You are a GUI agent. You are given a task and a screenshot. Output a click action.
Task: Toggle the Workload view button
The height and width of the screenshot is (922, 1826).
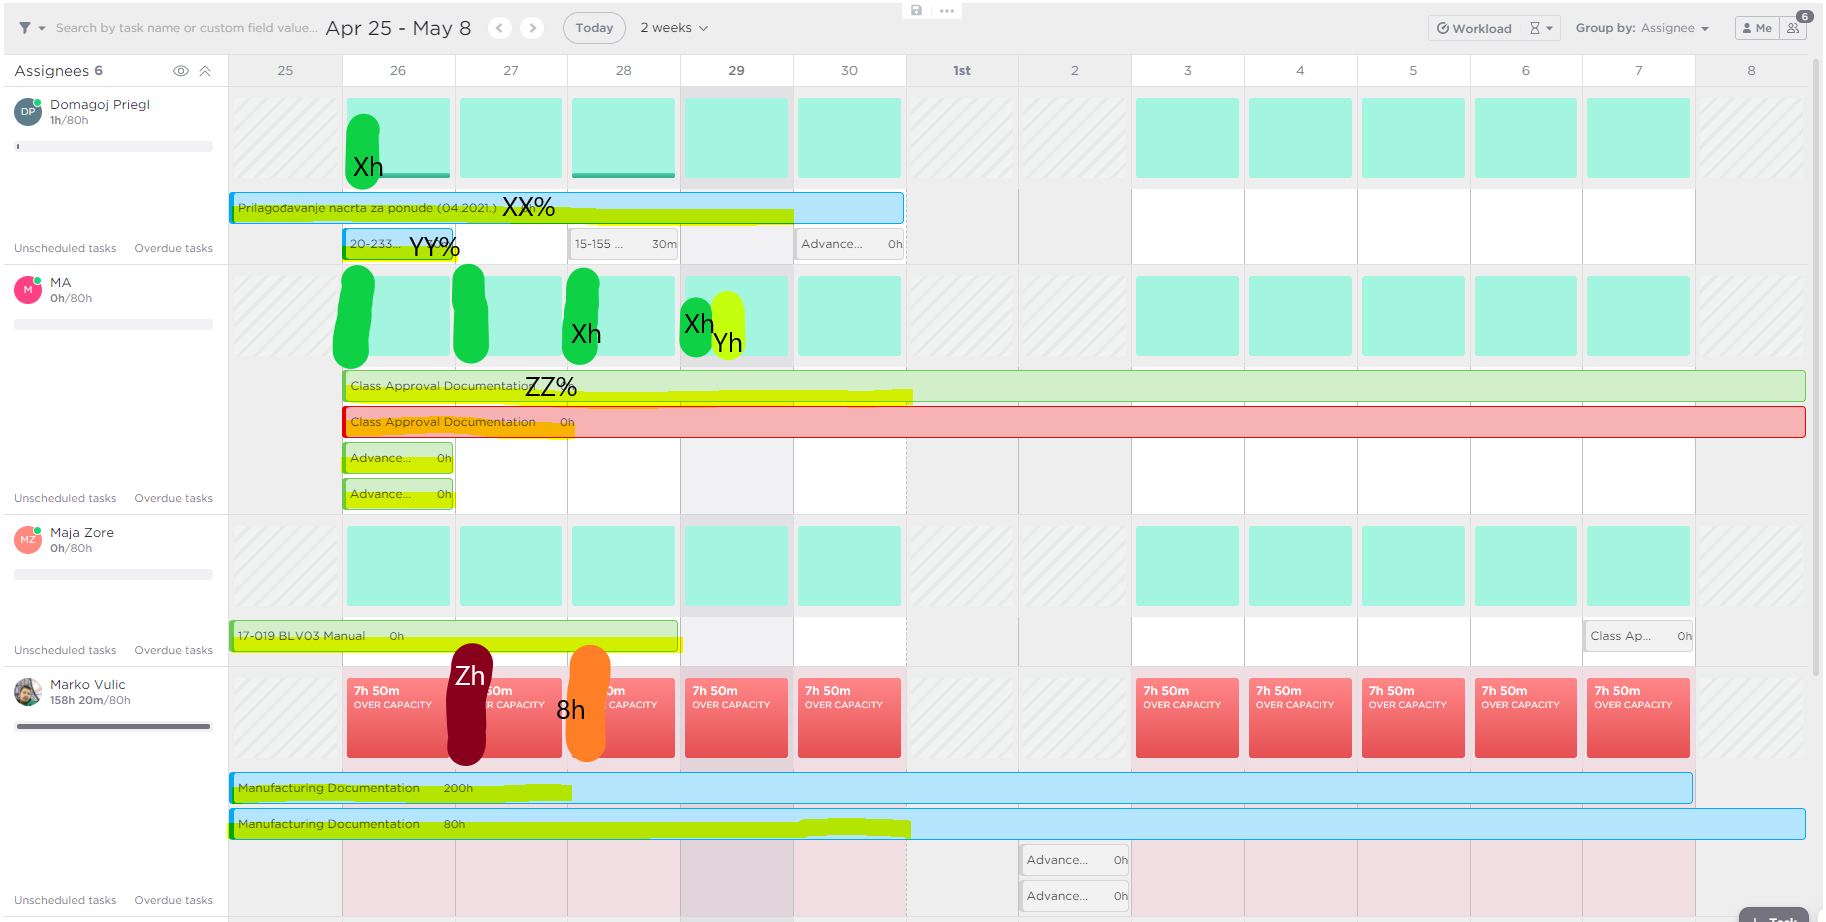click(x=1474, y=28)
